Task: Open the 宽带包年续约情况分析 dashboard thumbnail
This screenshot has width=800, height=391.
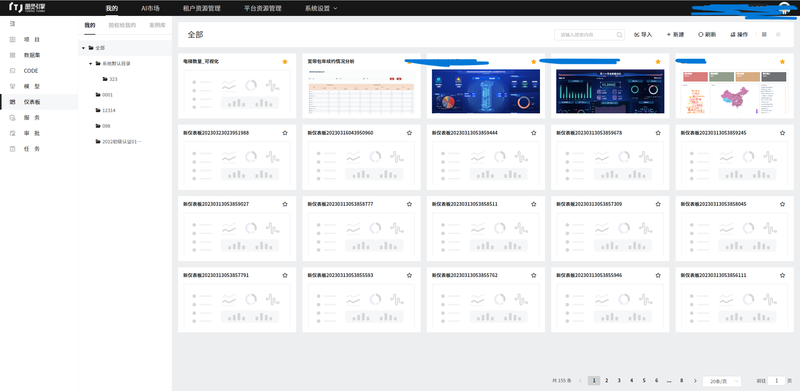Action: [x=361, y=92]
